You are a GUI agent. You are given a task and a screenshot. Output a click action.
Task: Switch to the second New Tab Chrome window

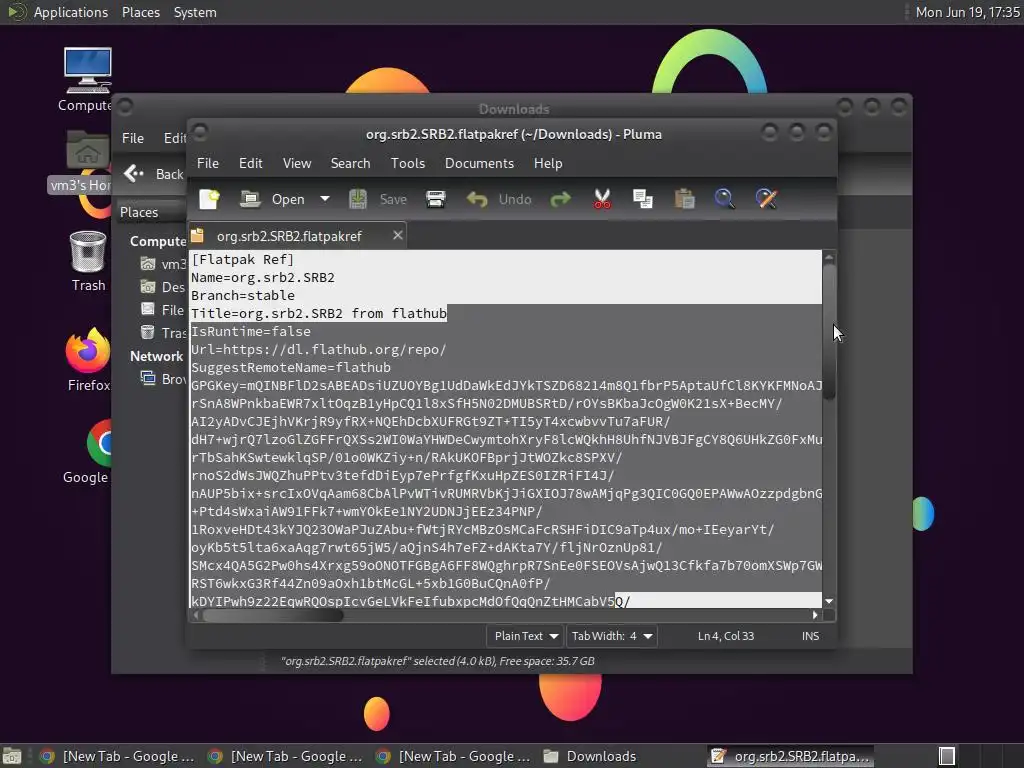tap(285, 756)
